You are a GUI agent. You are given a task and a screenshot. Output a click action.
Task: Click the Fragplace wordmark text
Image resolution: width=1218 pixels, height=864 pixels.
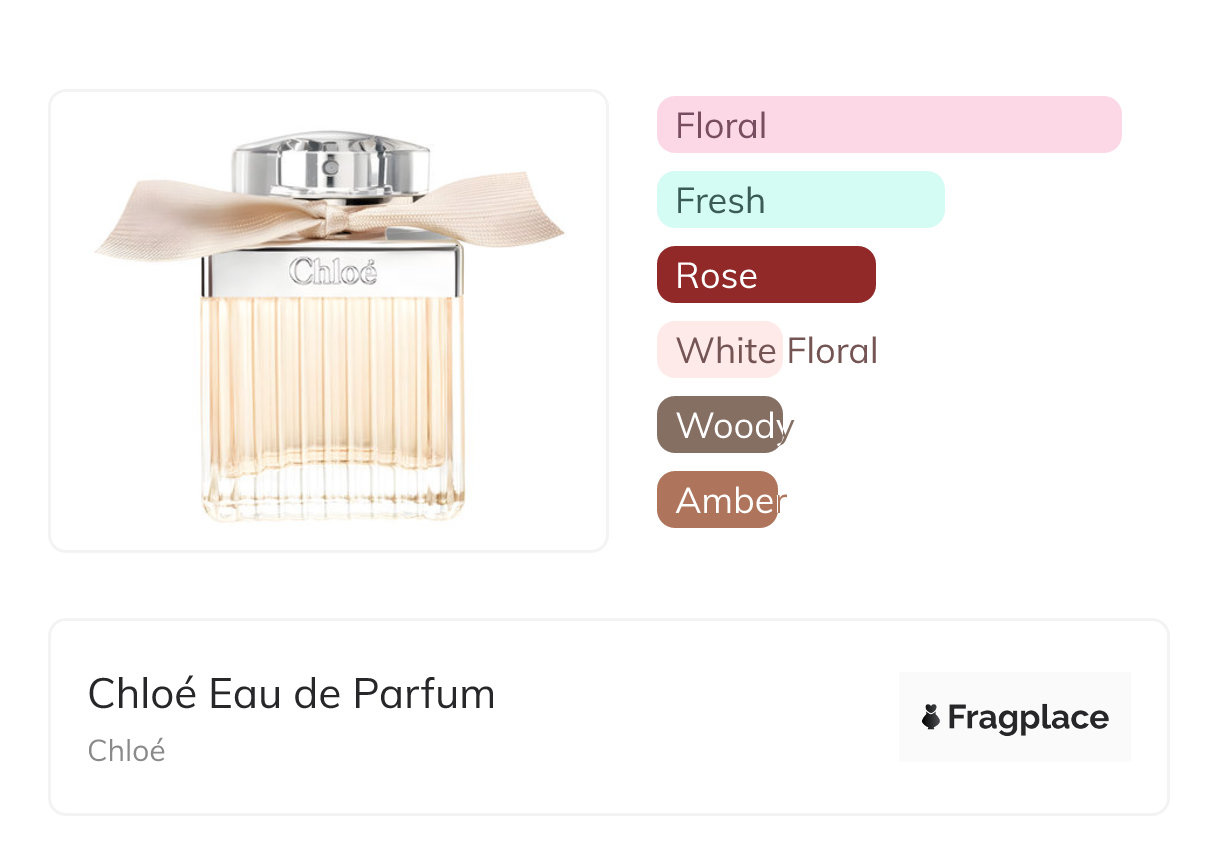click(x=1028, y=718)
